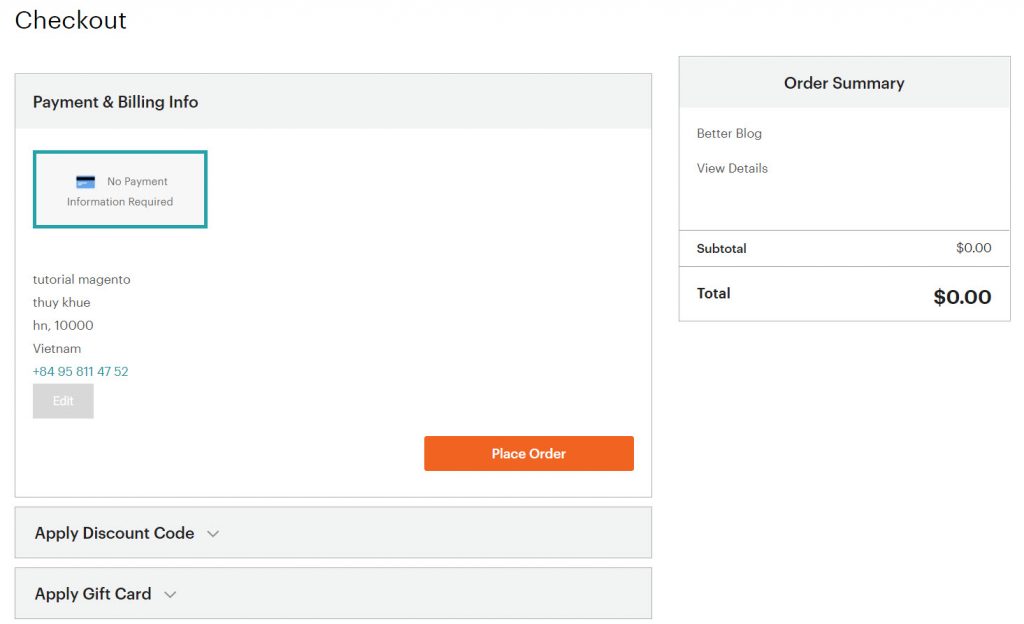Image resolution: width=1024 pixels, height=624 pixels.
Task: Click the credit card icon in payment box
Action: coord(86,182)
